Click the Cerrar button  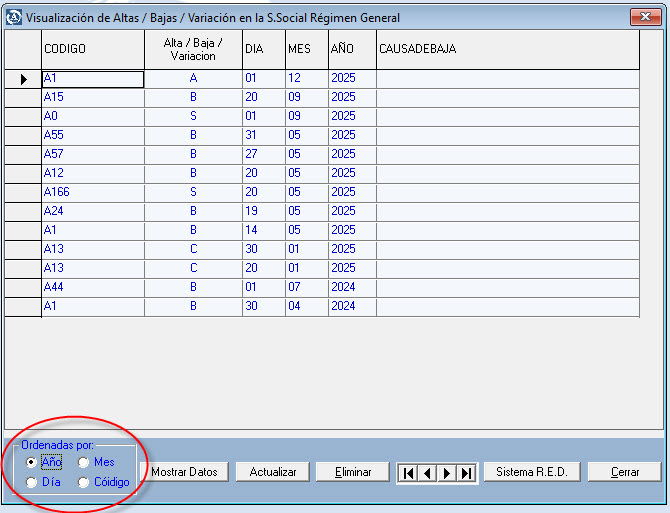click(624, 472)
